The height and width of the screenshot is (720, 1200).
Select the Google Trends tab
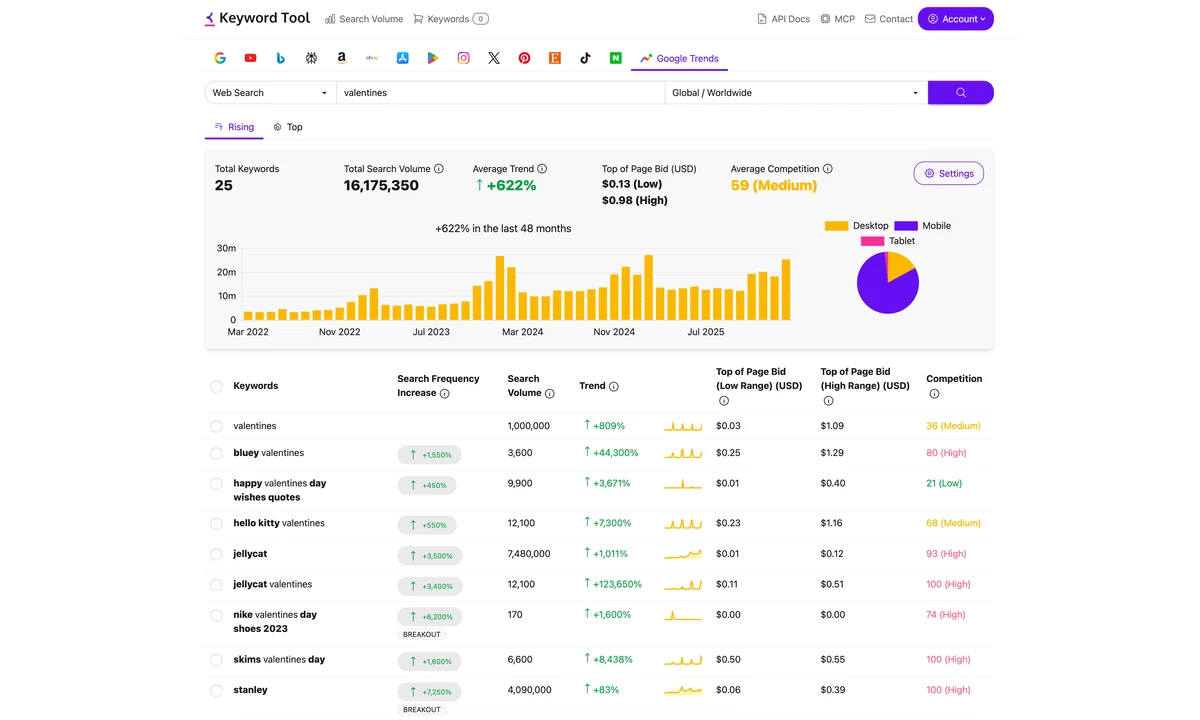click(x=679, y=58)
